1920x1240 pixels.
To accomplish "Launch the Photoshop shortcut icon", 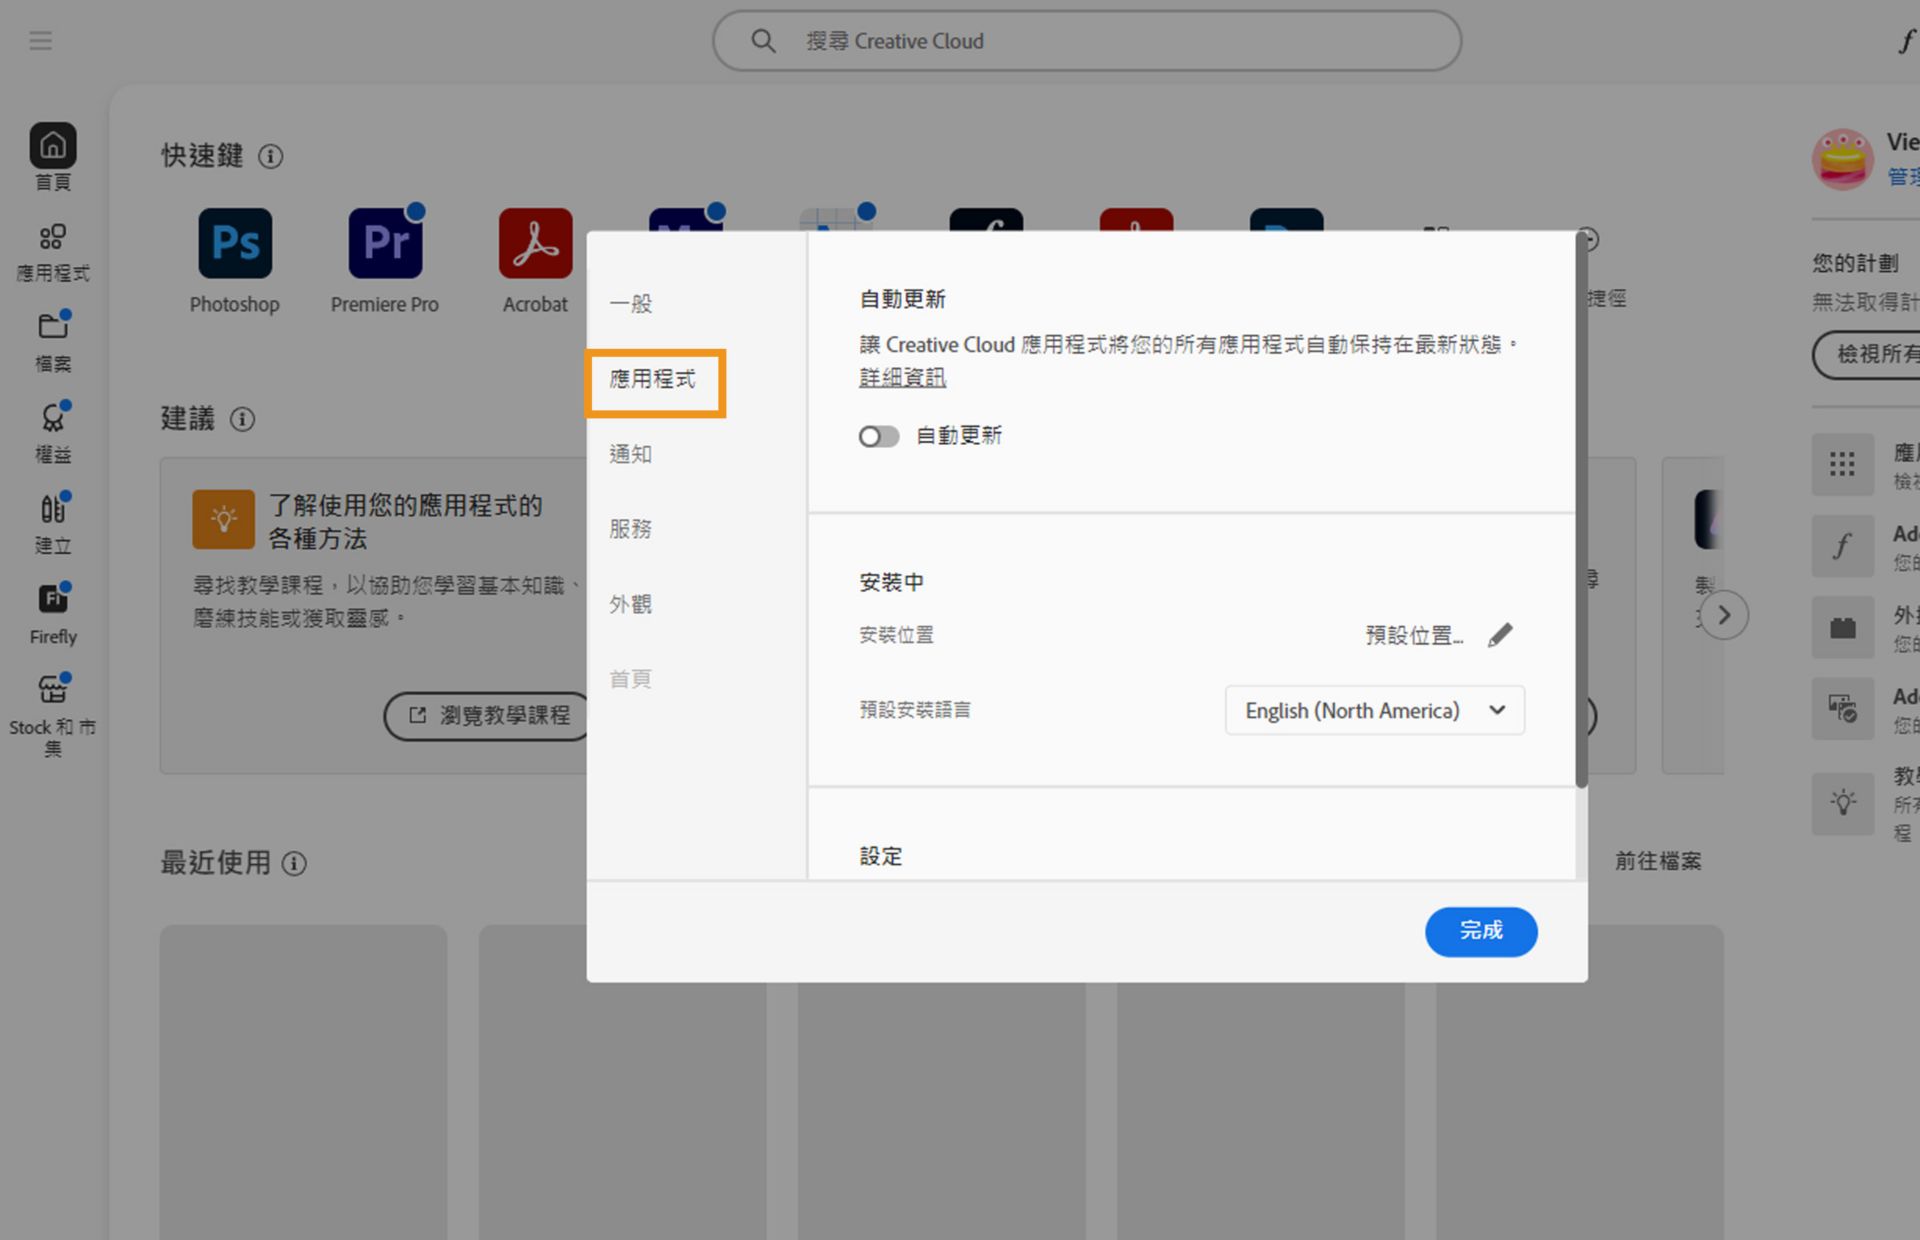I will (x=235, y=243).
